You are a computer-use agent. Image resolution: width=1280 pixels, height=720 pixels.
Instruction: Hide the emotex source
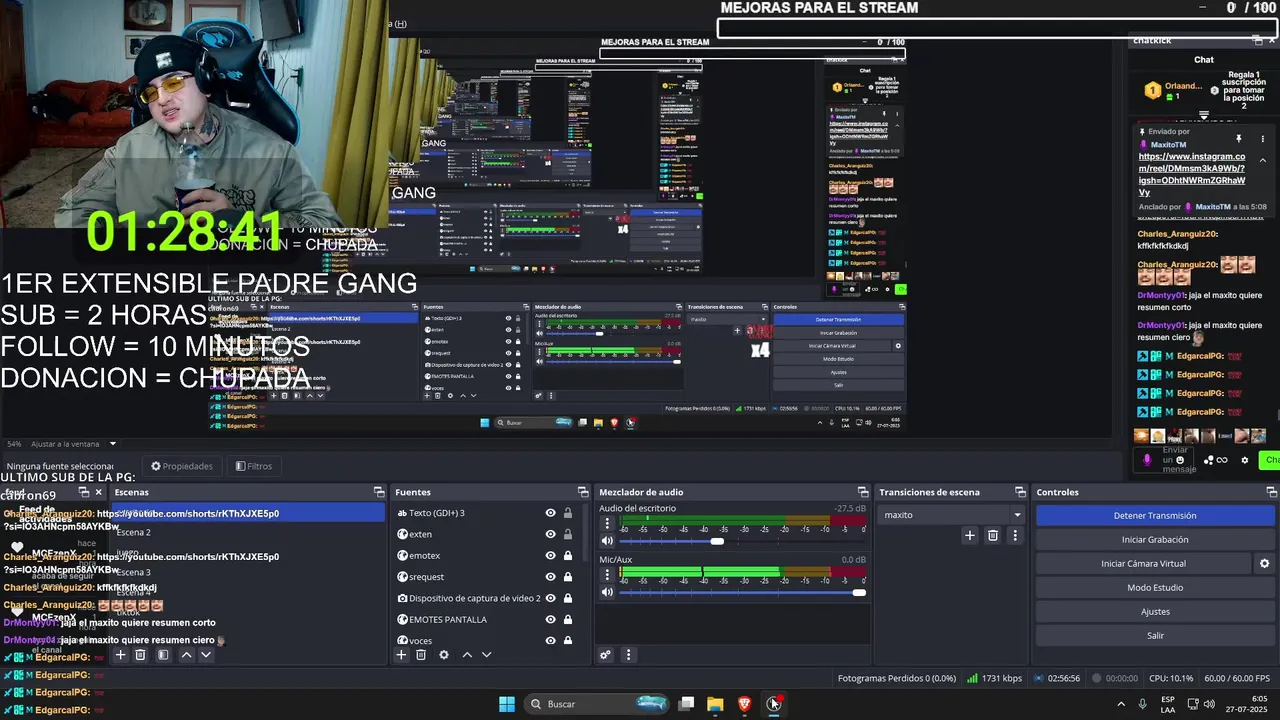550,555
